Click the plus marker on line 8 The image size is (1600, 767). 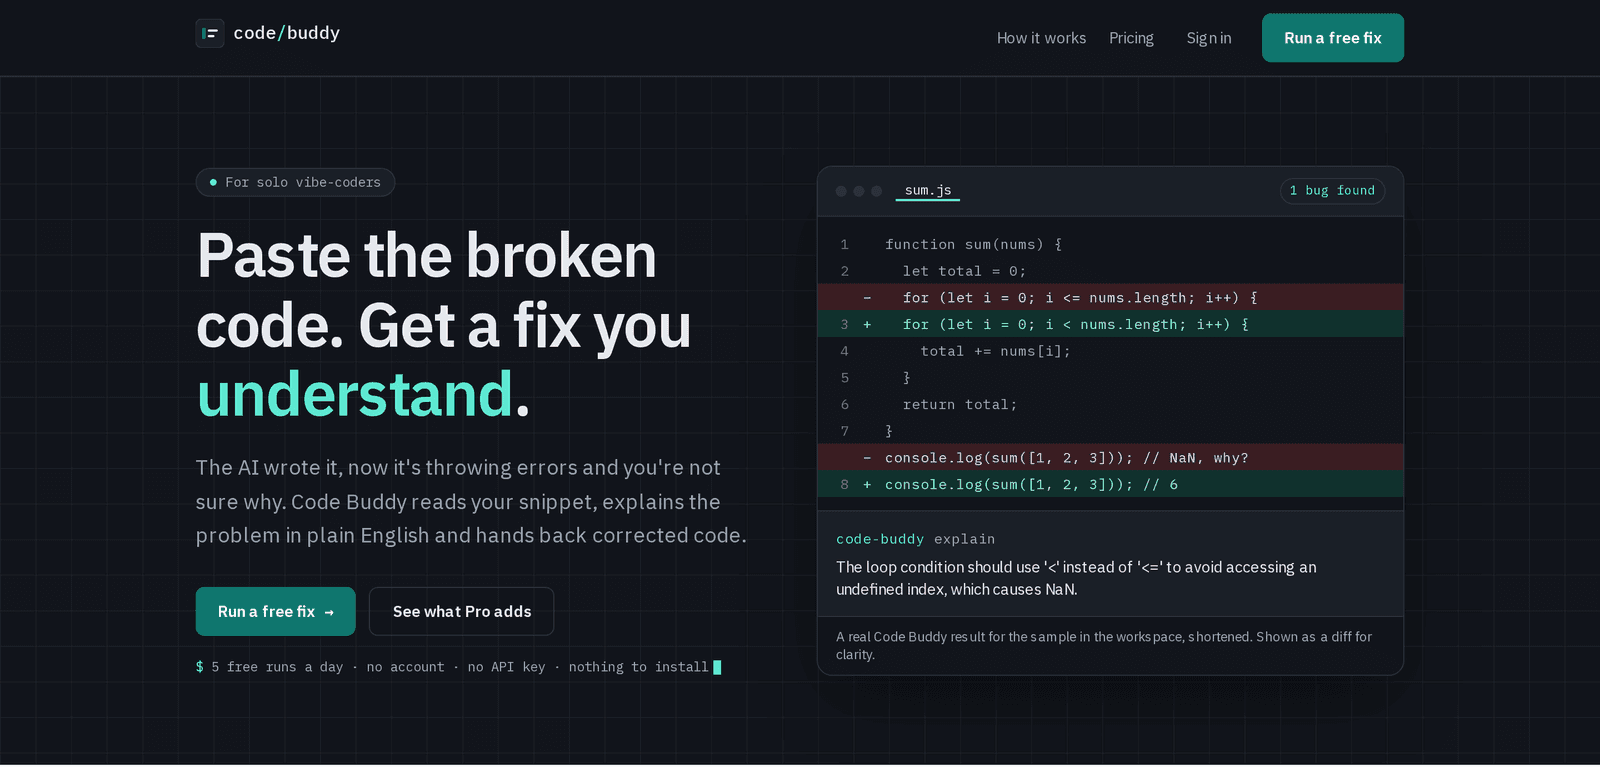point(867,484)
